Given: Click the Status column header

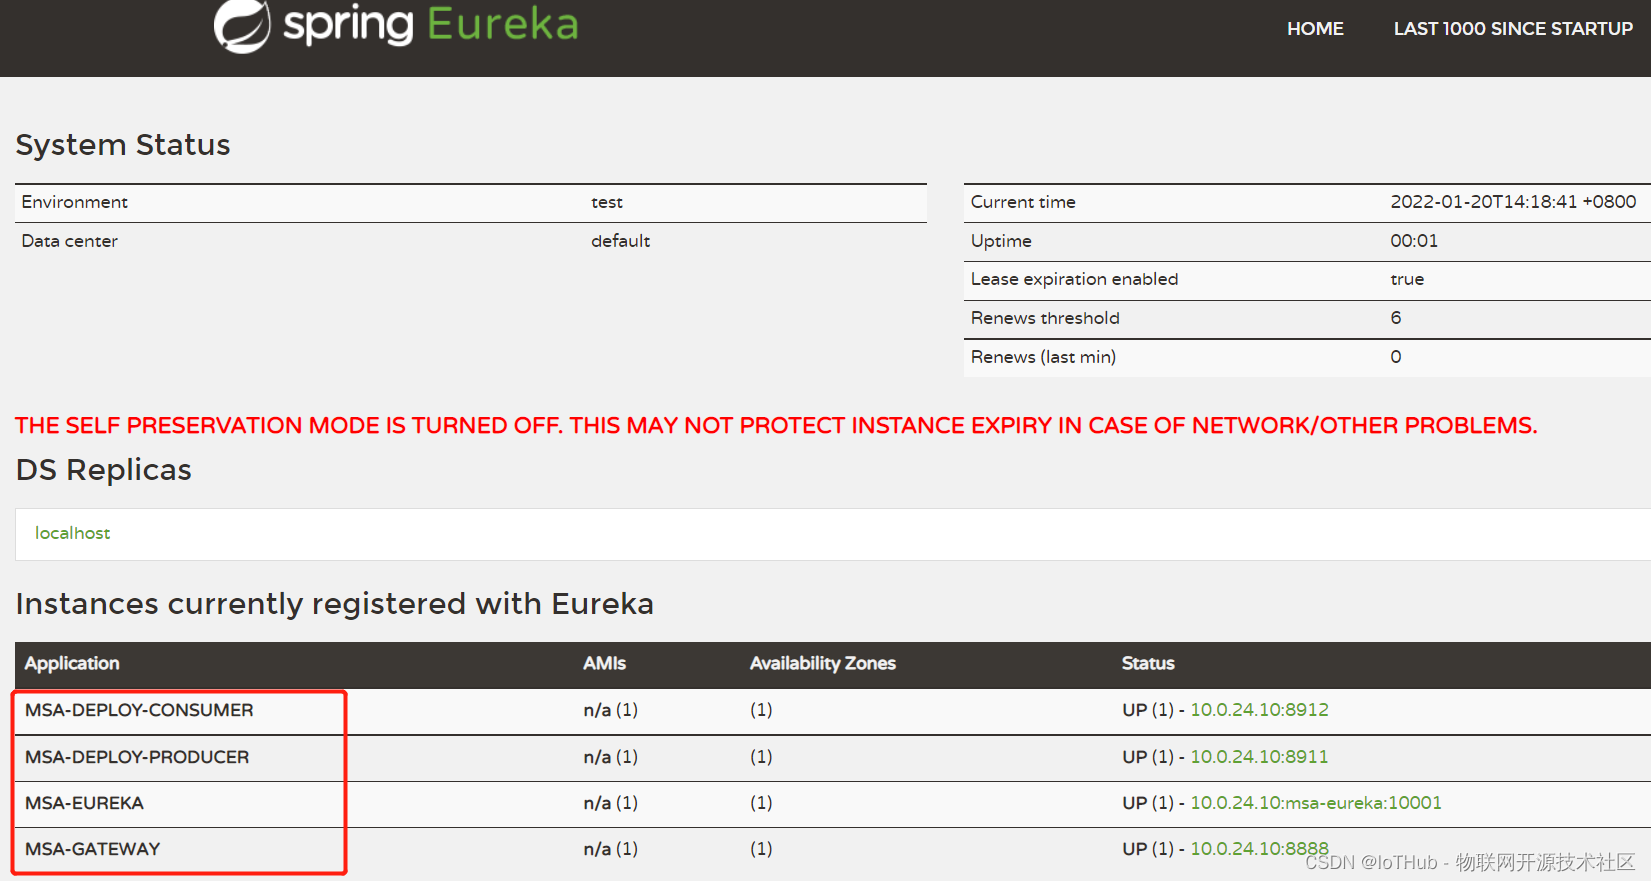Looking at the screenshot, I should tap(1148, 663).
